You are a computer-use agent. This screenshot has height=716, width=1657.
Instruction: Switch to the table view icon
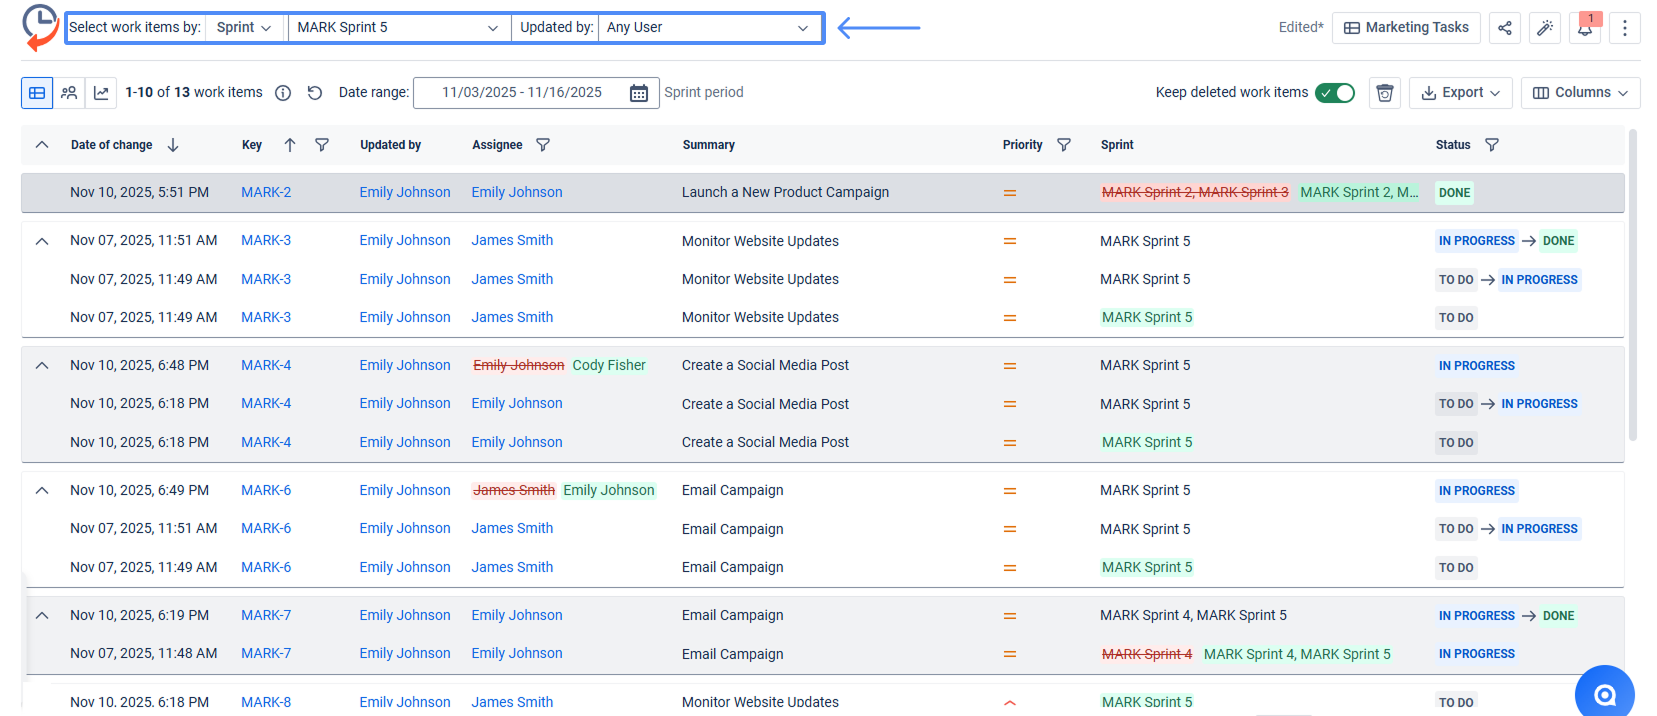click(37, 93)
